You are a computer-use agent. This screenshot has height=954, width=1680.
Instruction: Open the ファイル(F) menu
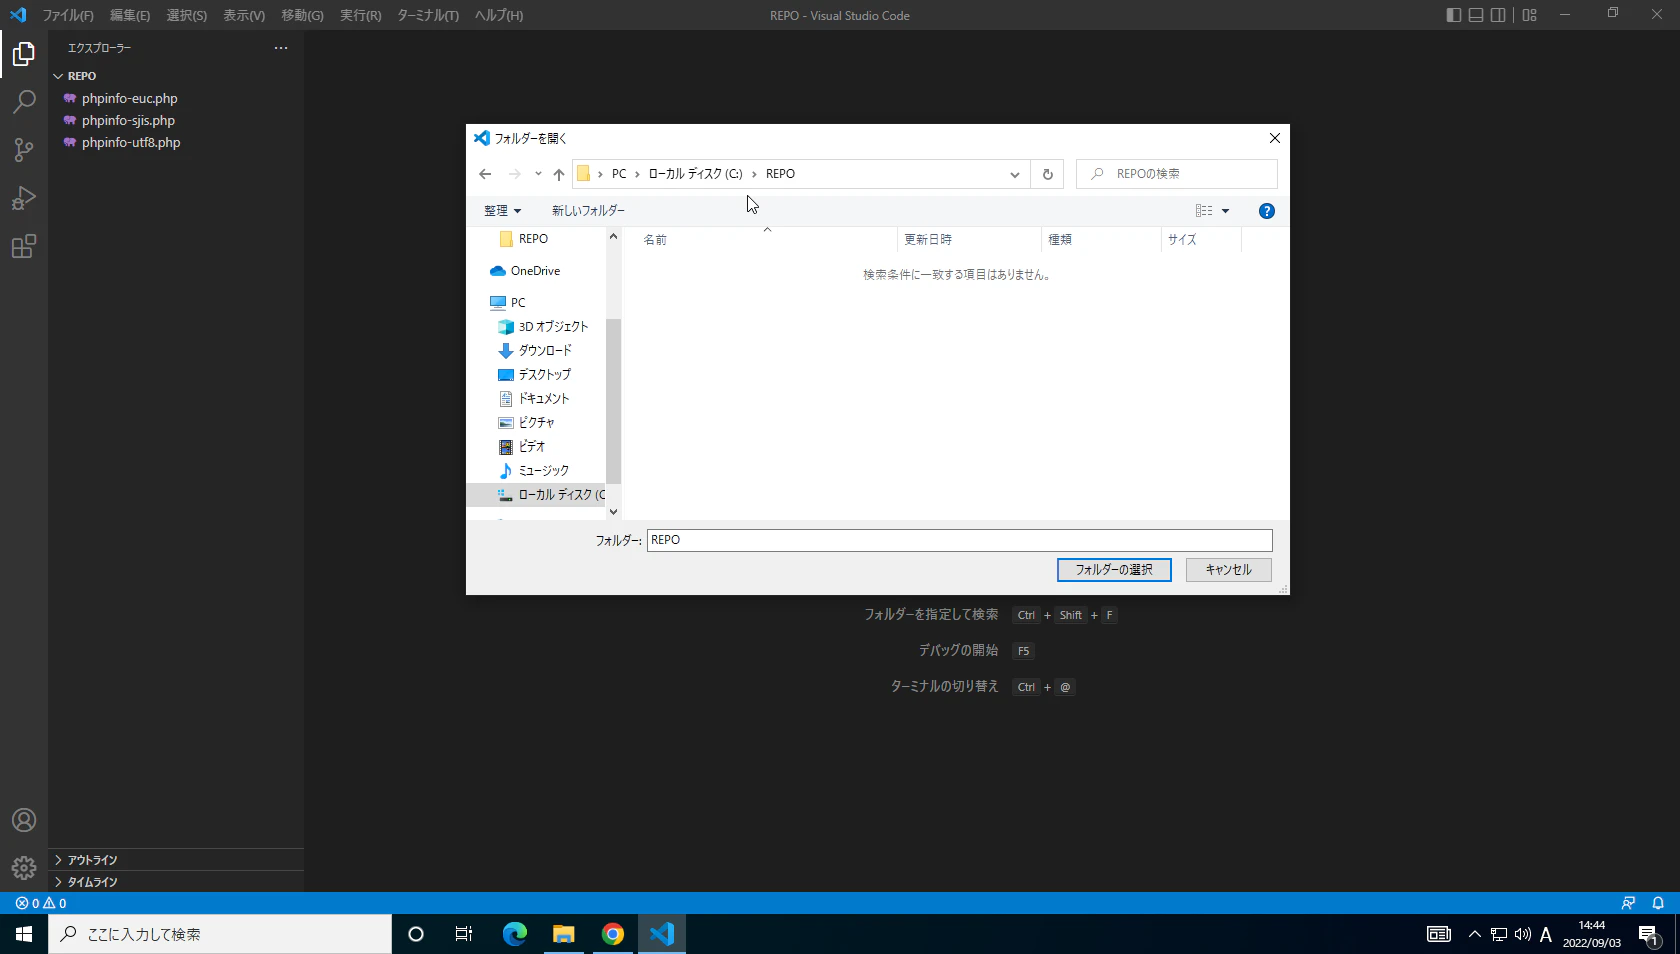[68, 15]
